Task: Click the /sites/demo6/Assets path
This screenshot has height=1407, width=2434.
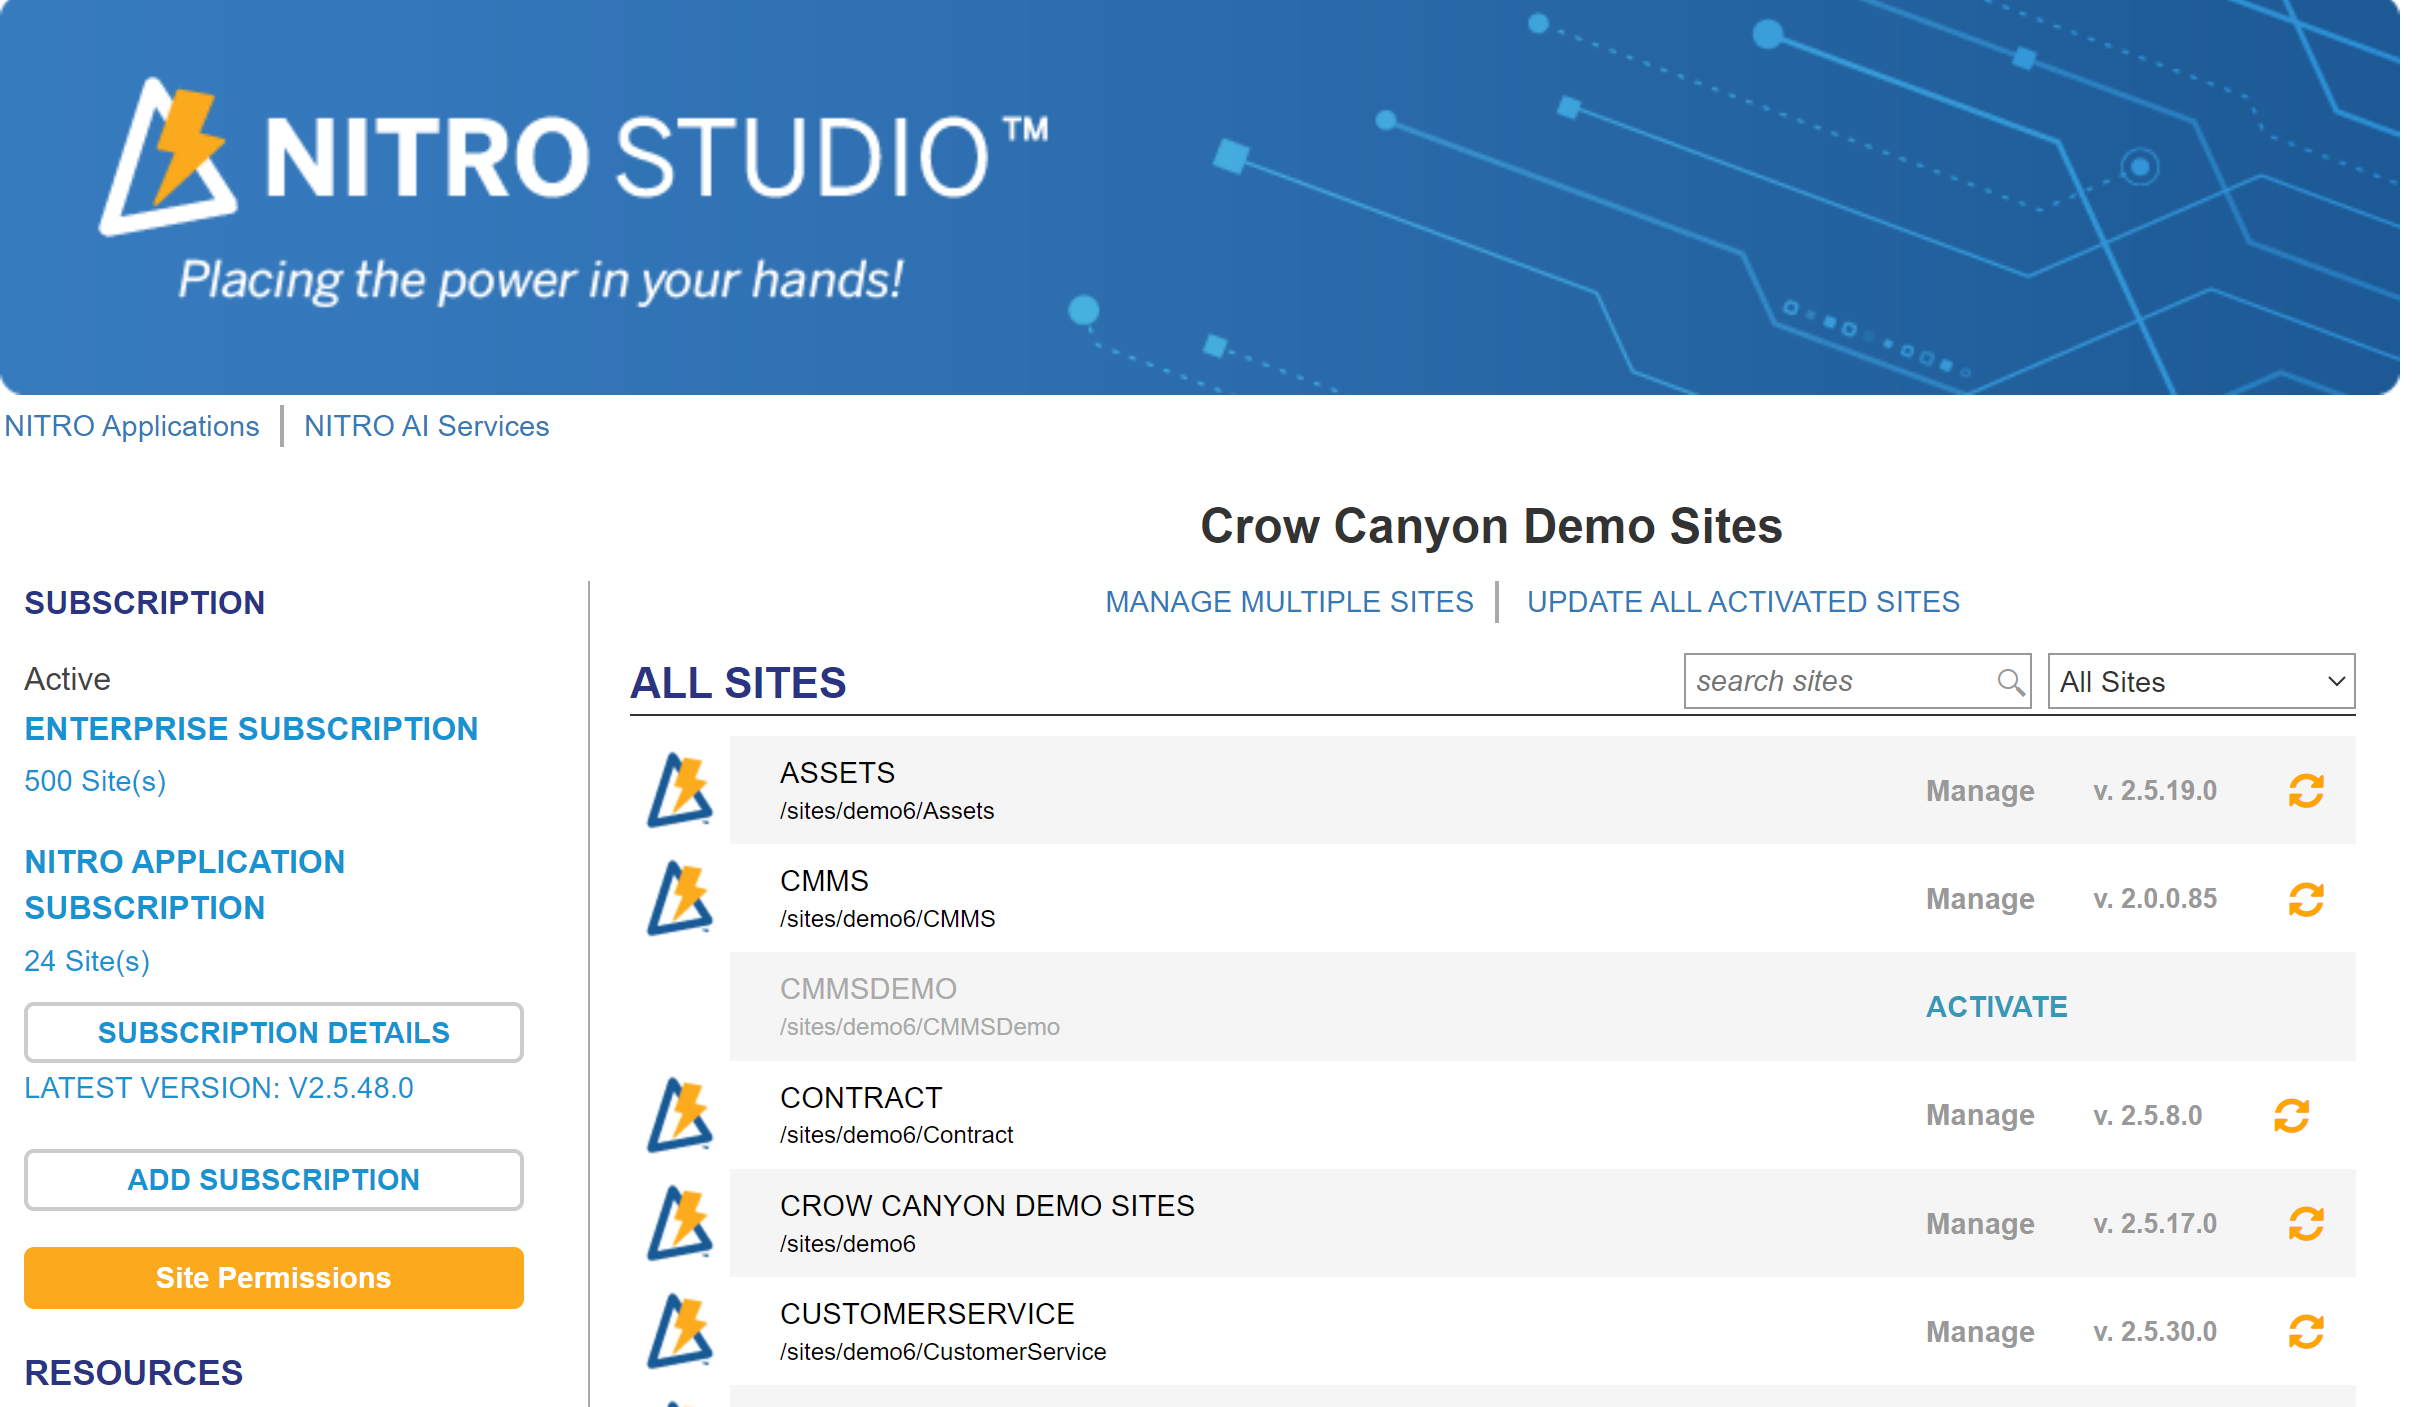Action: 887,811
